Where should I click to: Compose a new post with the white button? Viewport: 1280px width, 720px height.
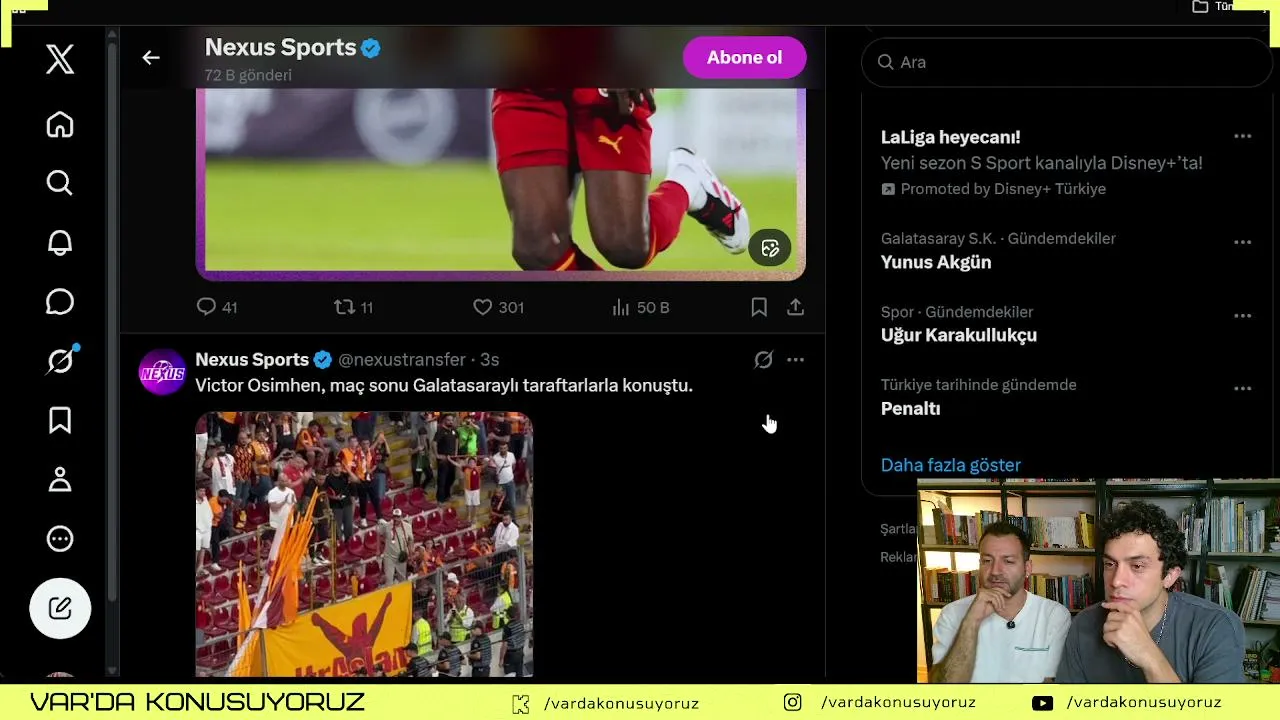coord(60,608)
